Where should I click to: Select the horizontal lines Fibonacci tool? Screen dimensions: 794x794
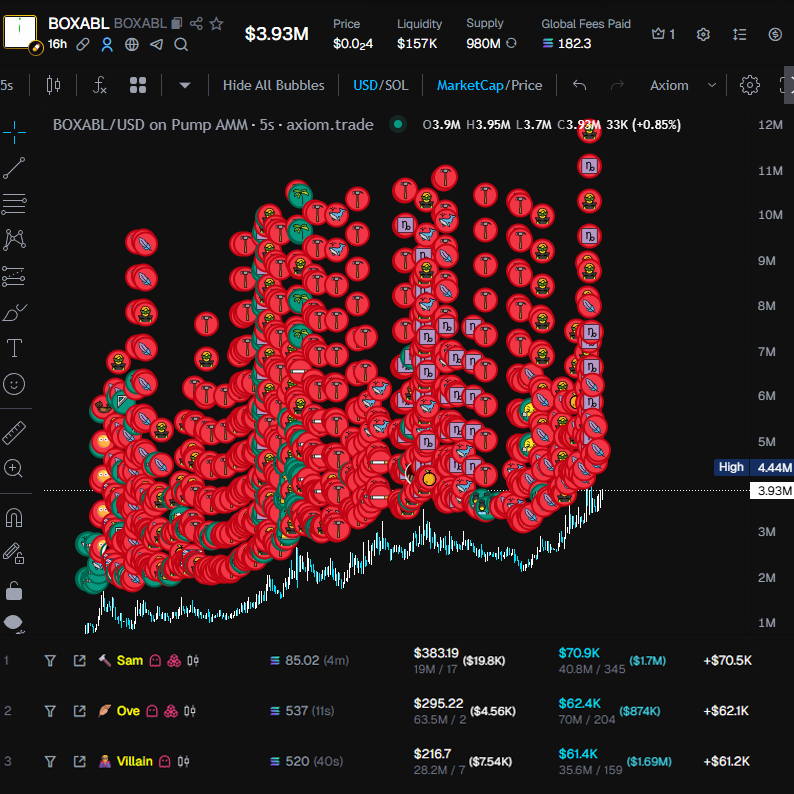(14, 204)
